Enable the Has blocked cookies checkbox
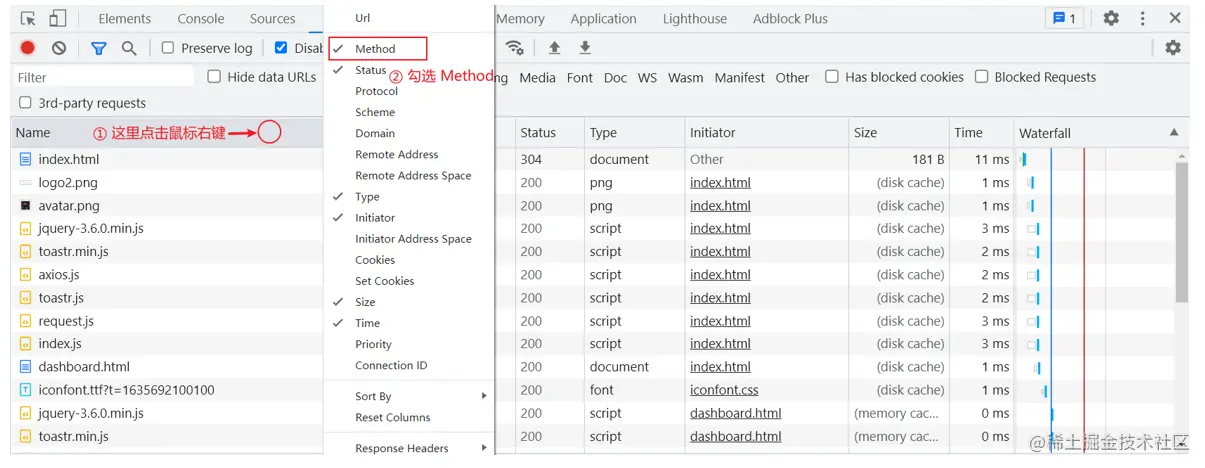The image size is (1205, 468). 832,77
